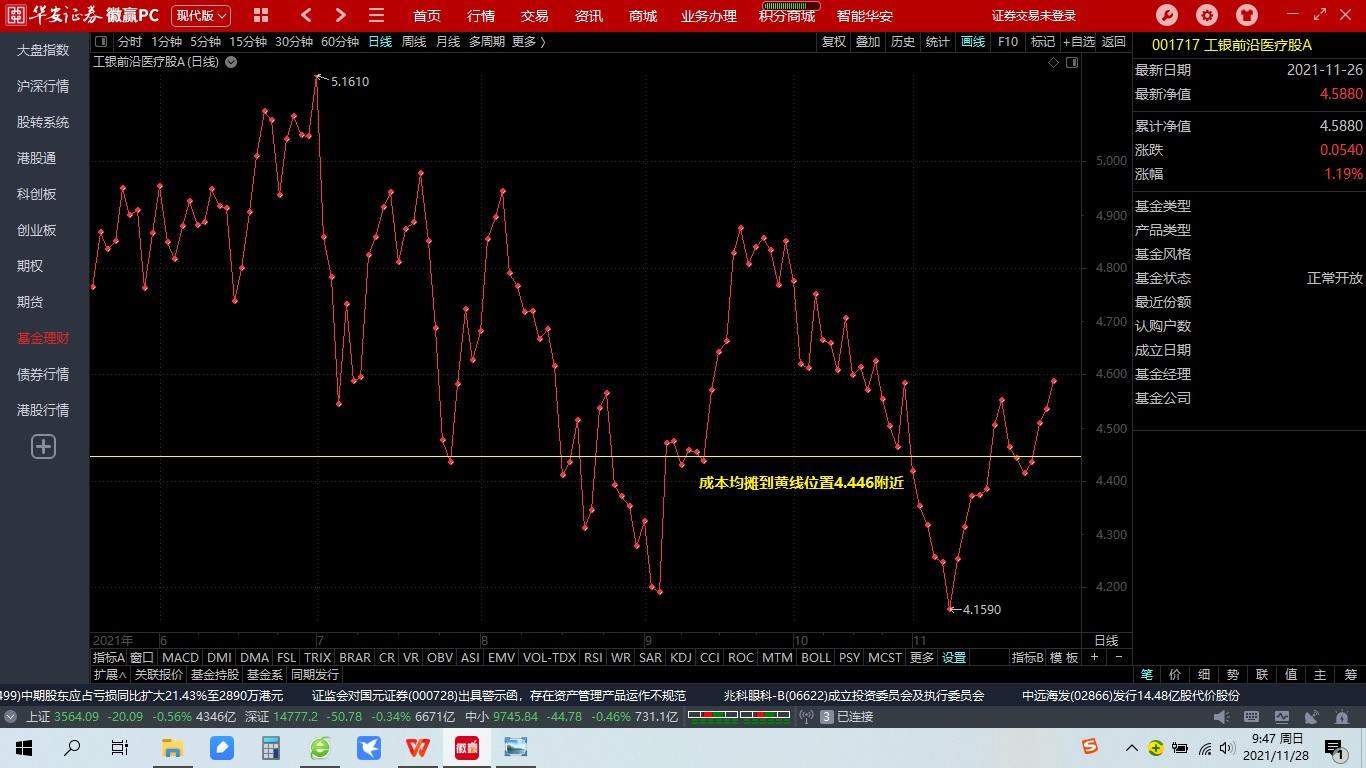Open the 模板 template selector
This screenshot has height=768, width=1366.
tap(1064, 657)
